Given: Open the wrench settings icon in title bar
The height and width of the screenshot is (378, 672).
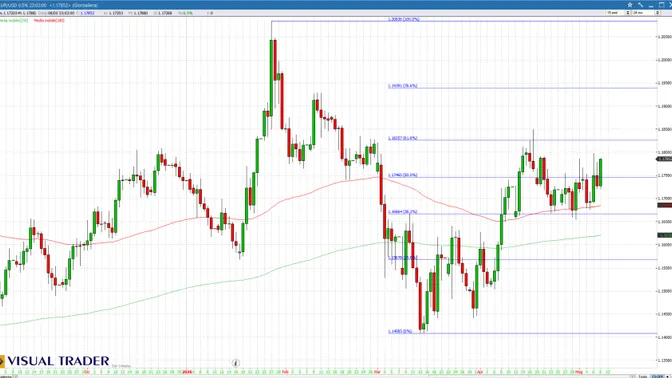Looking at the screenshot, I should tap(641, 5).
